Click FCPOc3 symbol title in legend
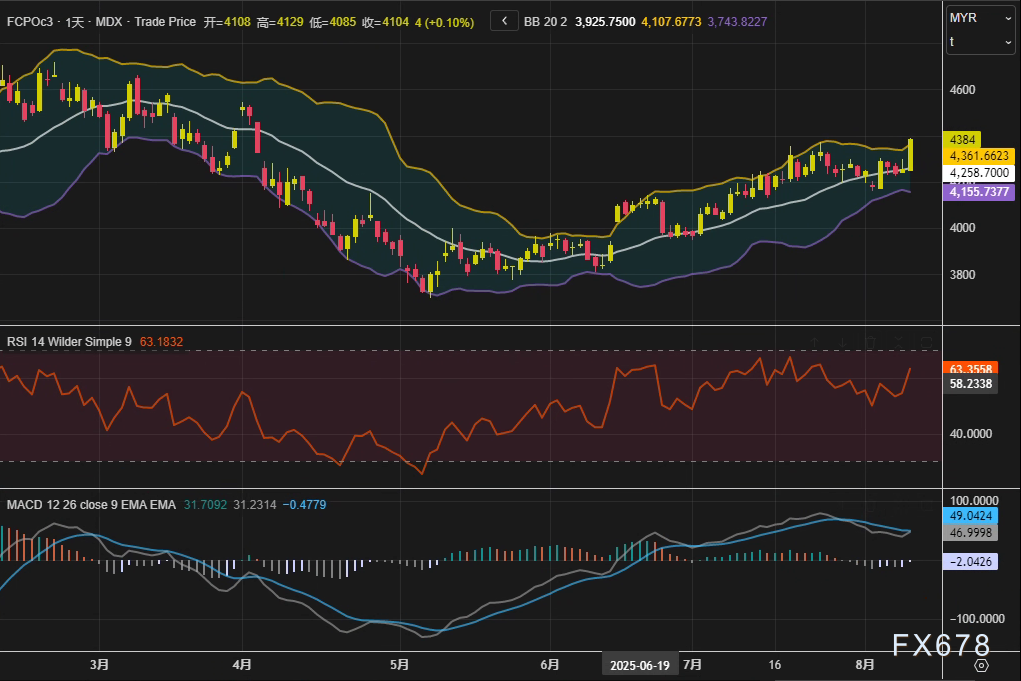1021x681 pixels. 31,20
